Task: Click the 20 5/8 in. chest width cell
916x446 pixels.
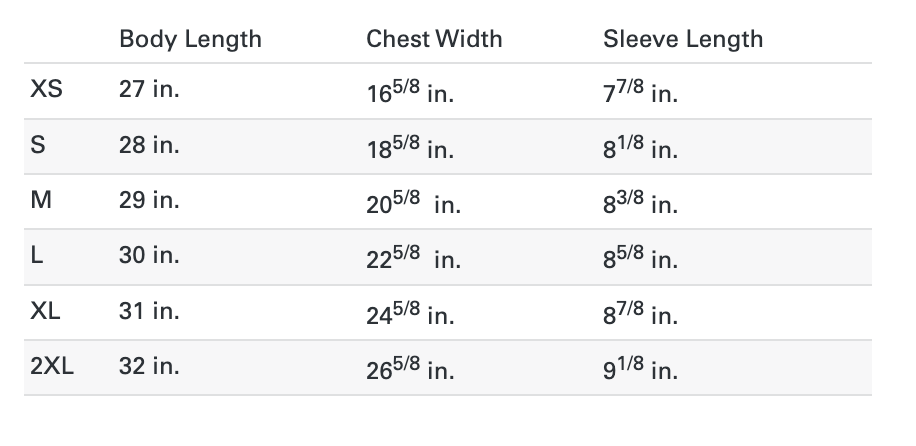Action: (414, 202)
